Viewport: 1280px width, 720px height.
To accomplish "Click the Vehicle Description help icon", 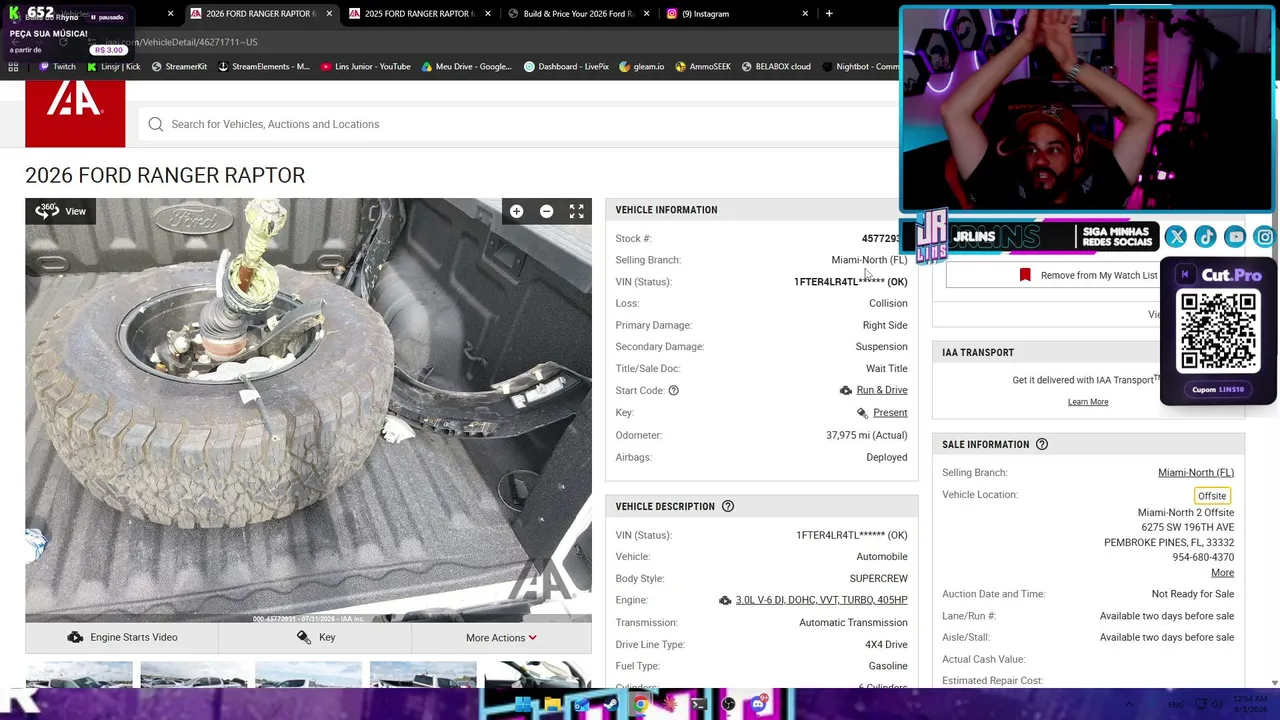I will [728, 506].
